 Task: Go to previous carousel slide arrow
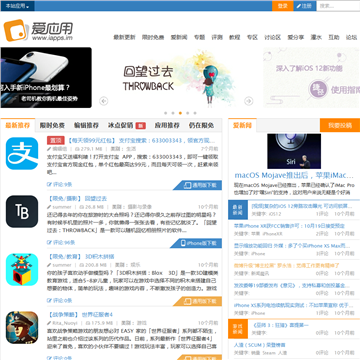[x=104, y=101]
